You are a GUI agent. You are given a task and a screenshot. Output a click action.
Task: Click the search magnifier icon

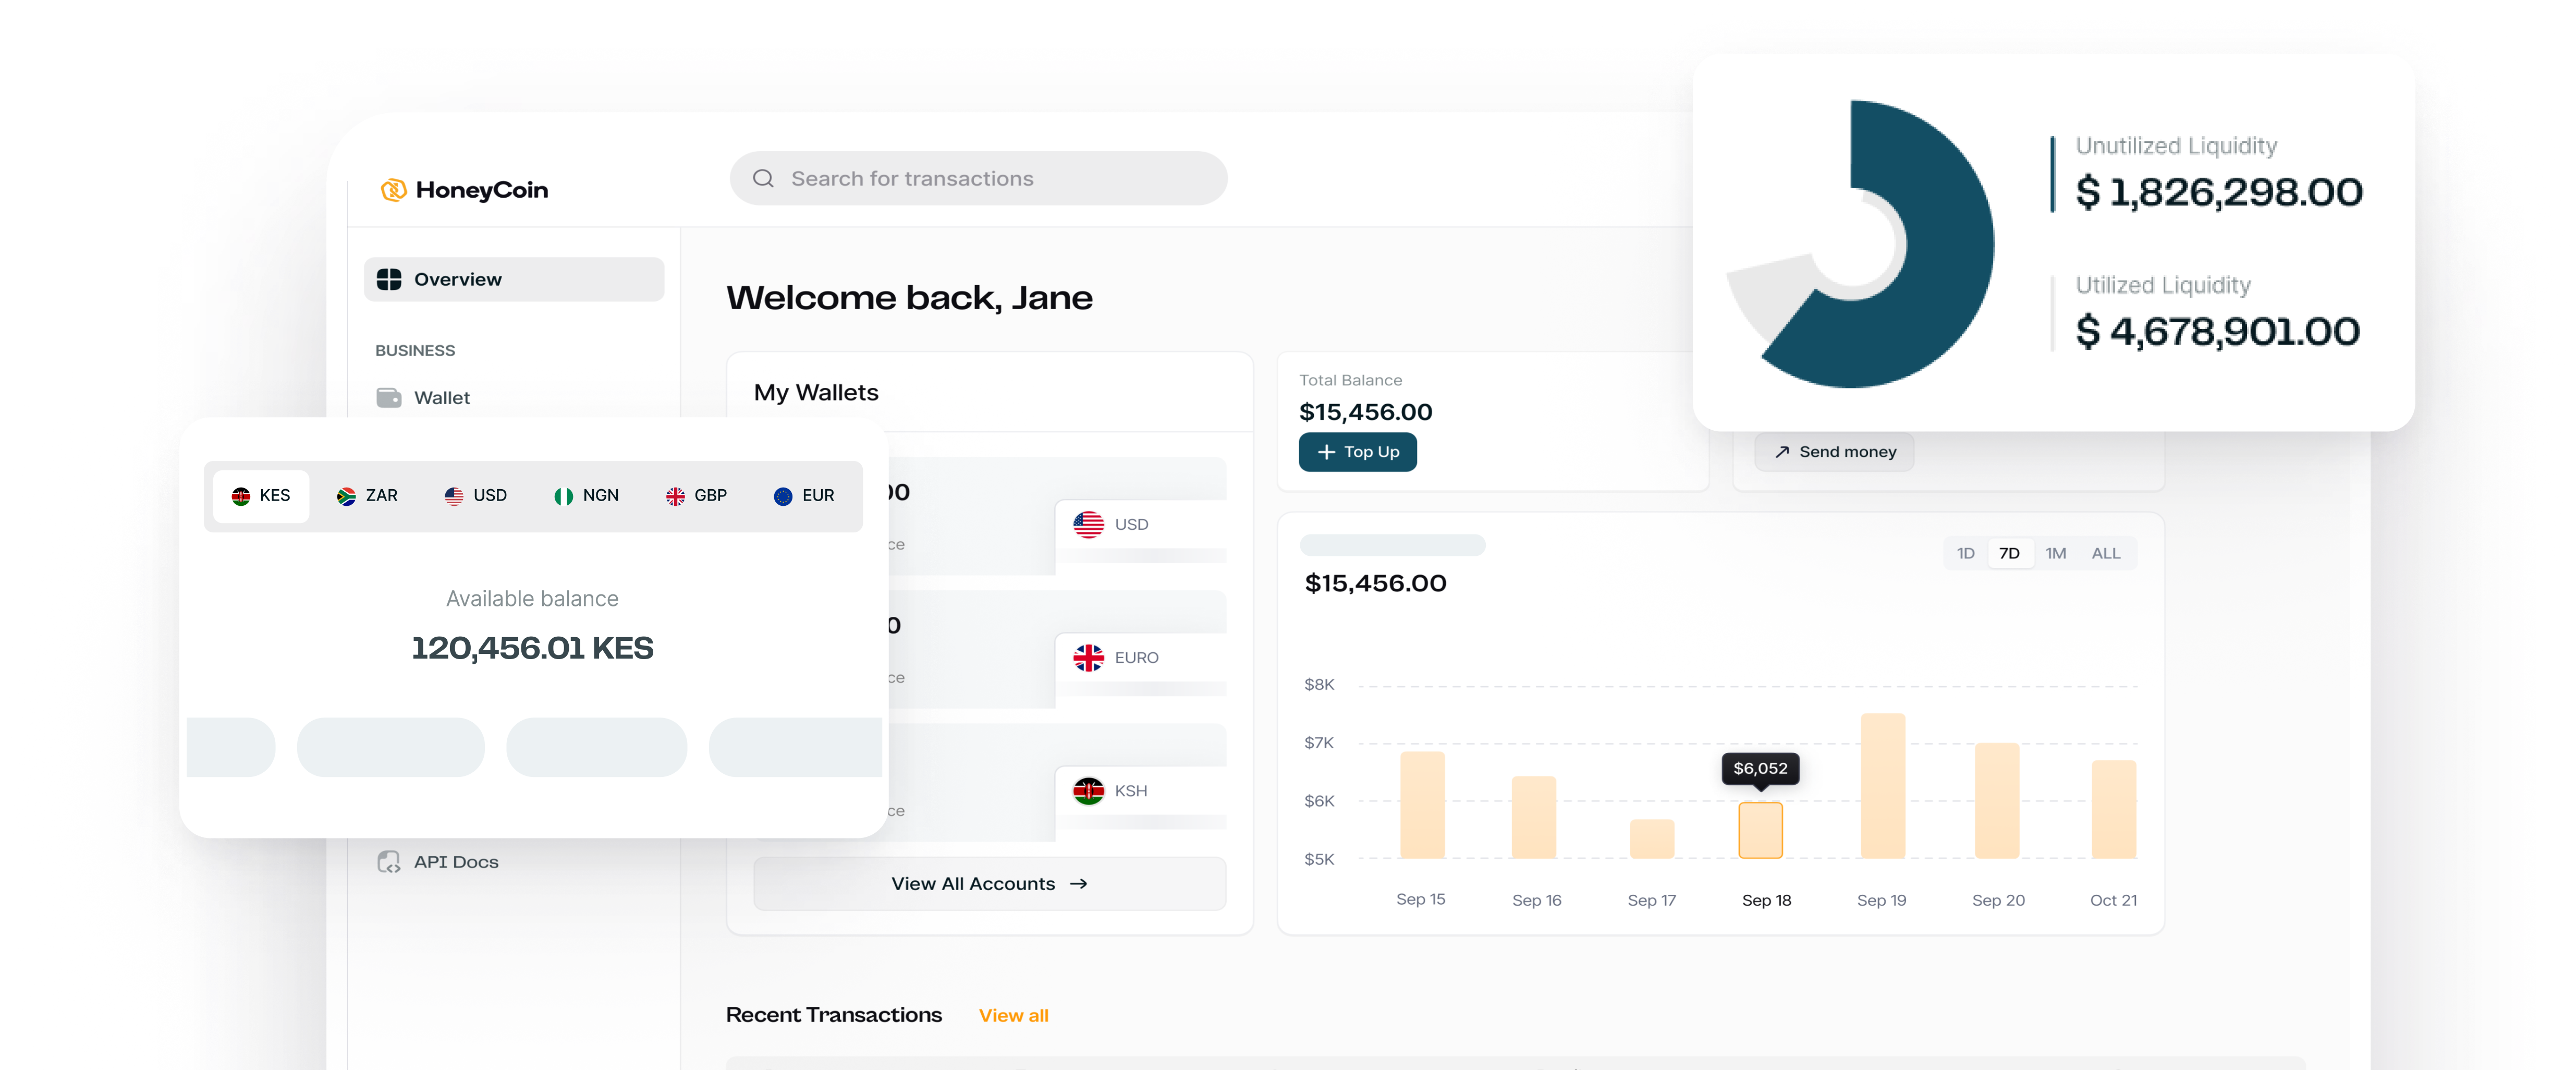763,179
